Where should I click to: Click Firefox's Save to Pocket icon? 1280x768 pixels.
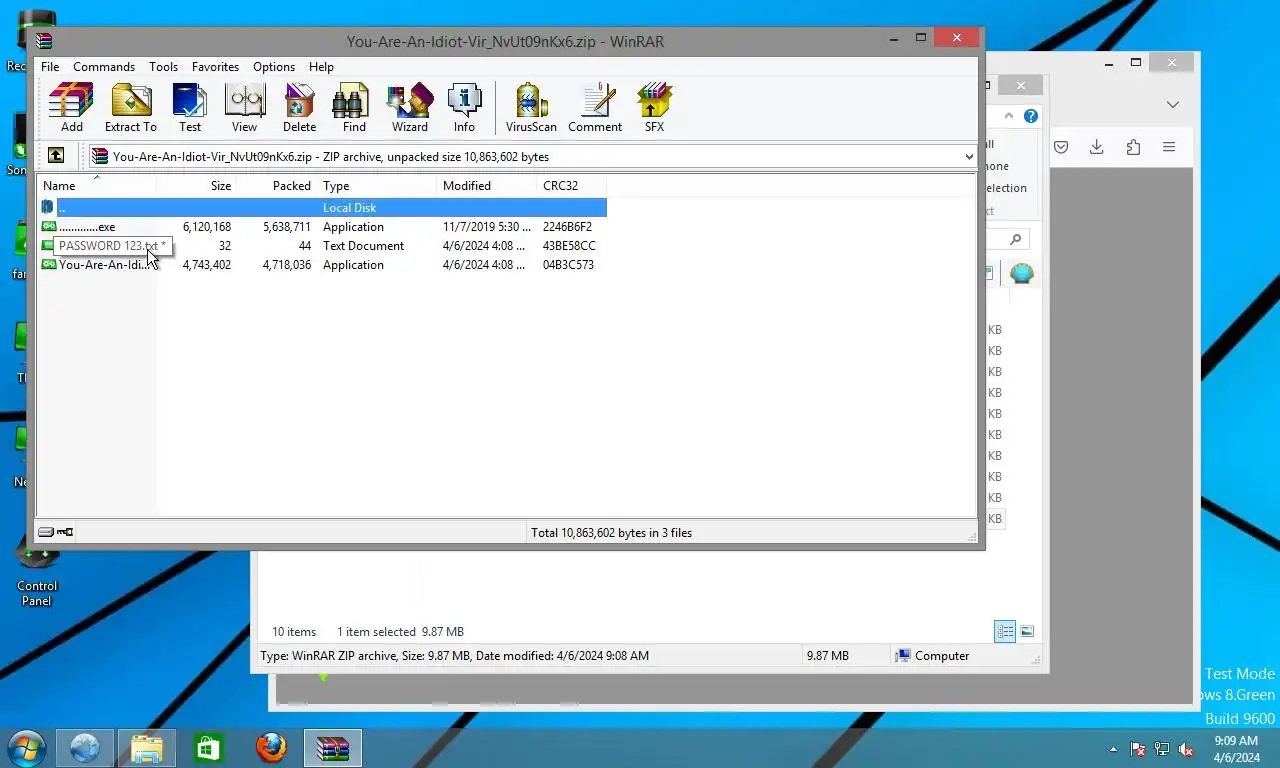1061,147
